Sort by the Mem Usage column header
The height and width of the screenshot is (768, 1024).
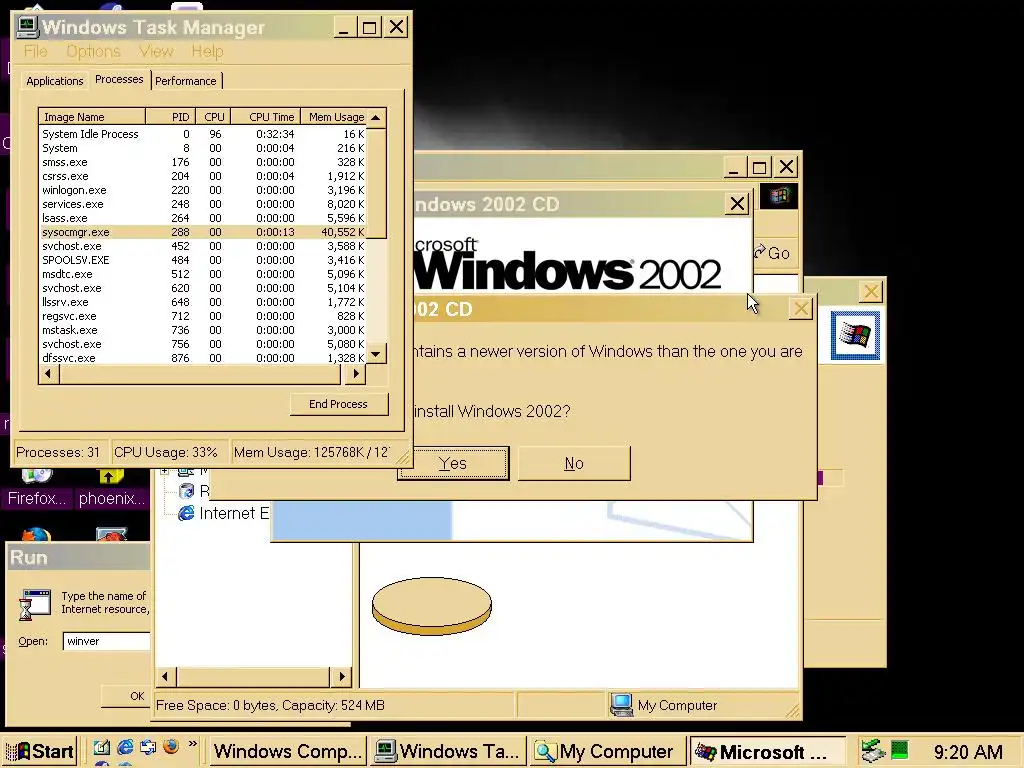(x=334, y=117)
